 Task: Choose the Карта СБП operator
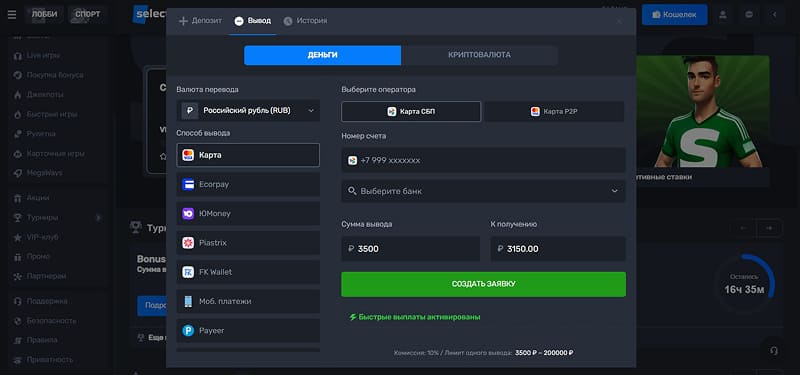pos(411,111)
